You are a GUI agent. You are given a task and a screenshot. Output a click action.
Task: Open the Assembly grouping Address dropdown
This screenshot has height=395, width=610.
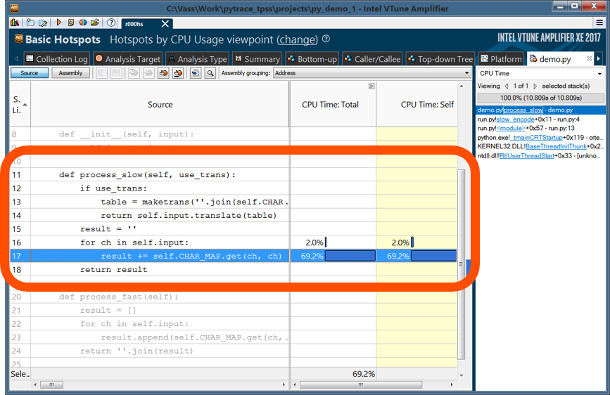click(372, 73)
